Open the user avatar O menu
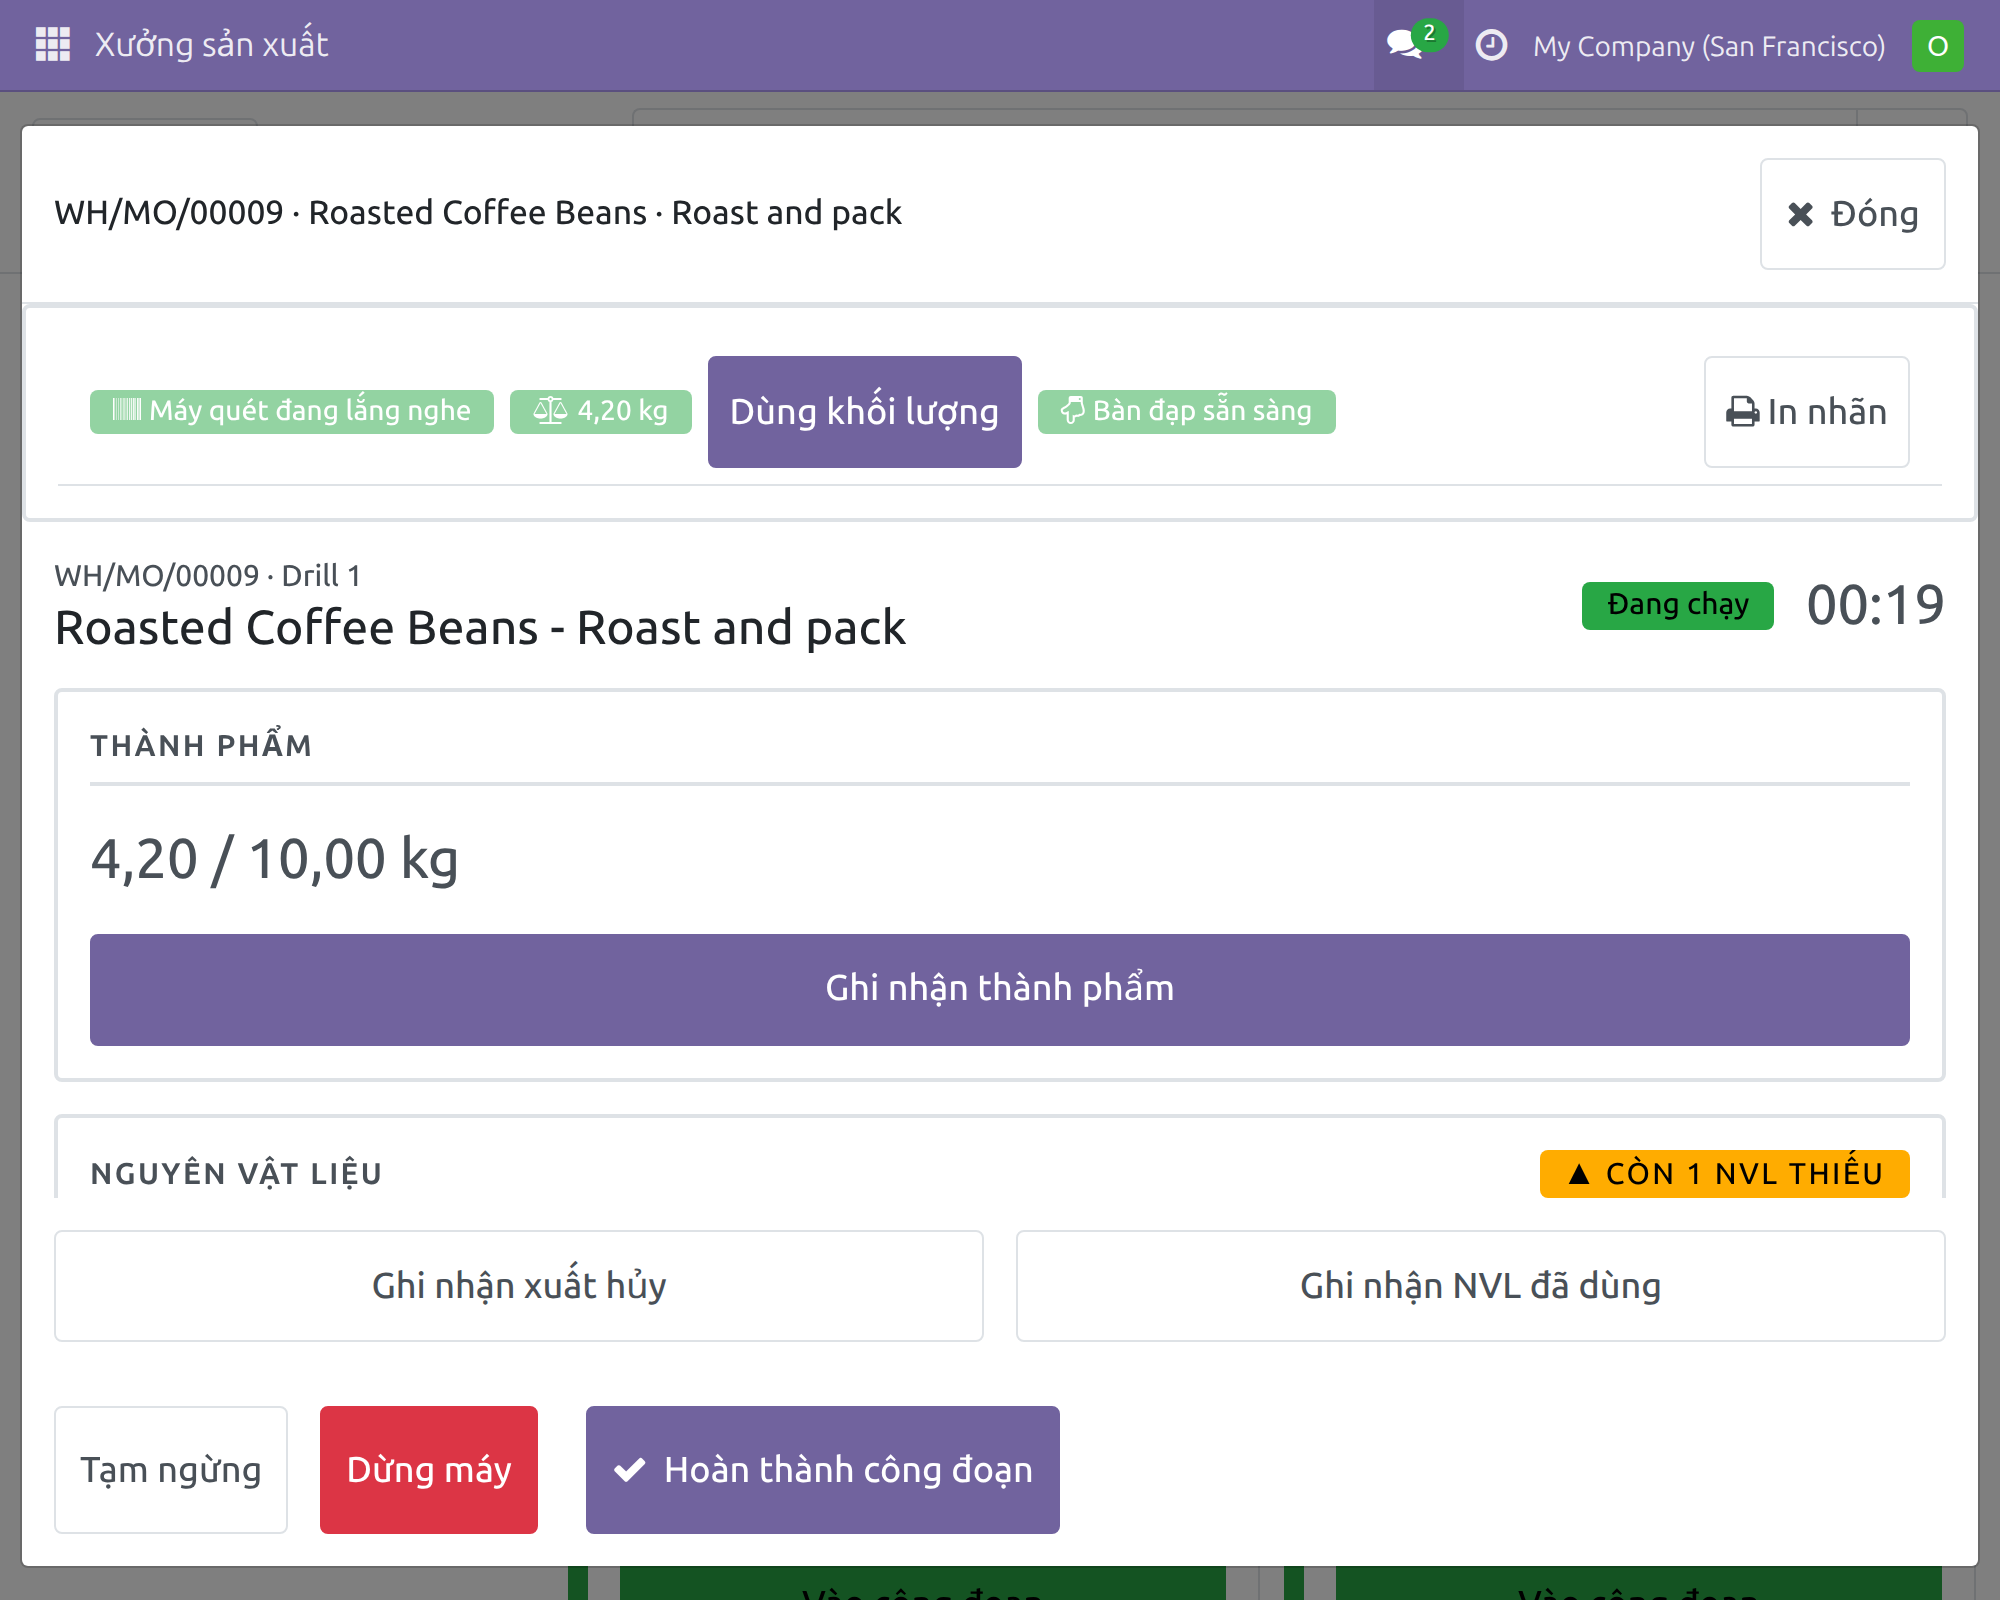The image size is (2000, 1600). pos(1937,46)
